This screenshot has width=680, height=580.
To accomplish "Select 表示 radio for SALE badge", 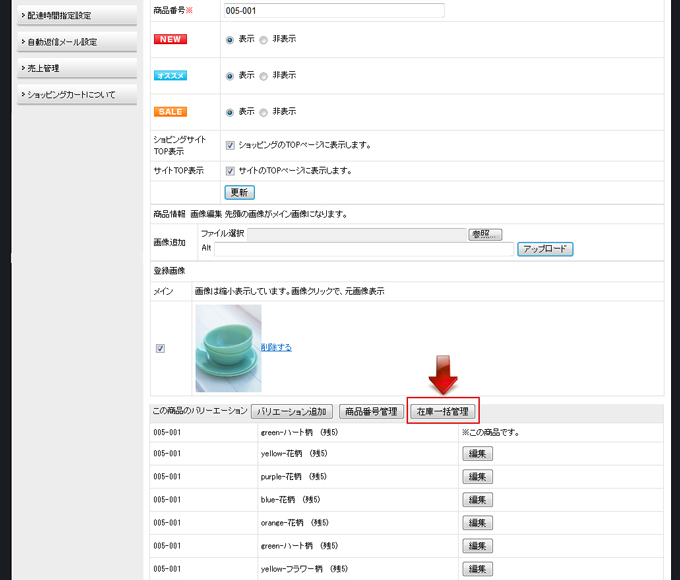I will [x=231, y=112].
